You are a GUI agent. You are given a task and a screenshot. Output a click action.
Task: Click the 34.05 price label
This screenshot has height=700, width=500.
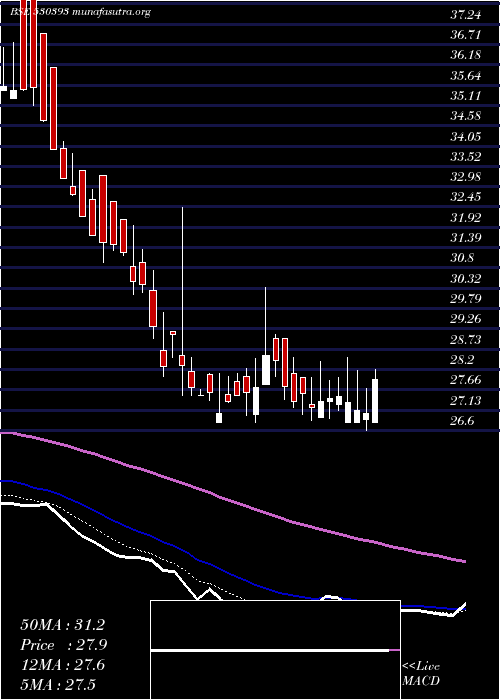pyautogui.click(x=465, y=137)
